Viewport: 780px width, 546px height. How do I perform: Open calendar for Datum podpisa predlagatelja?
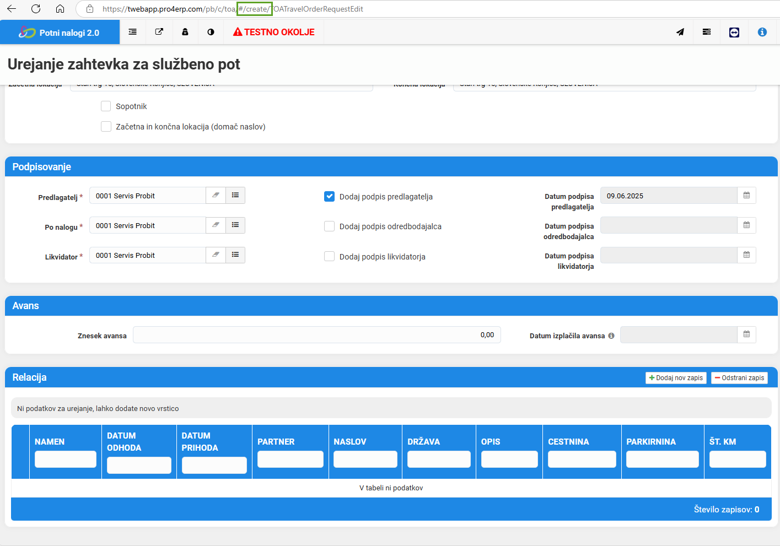[x=746, y=195]
